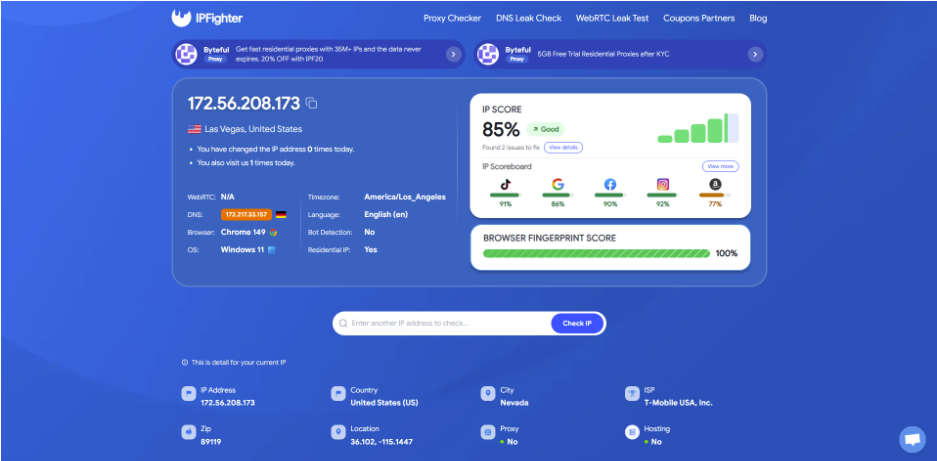Click the Browser Fingerprint Score progress bar
The width and height of the screenshot is (937, 461).
pos(596,254)
